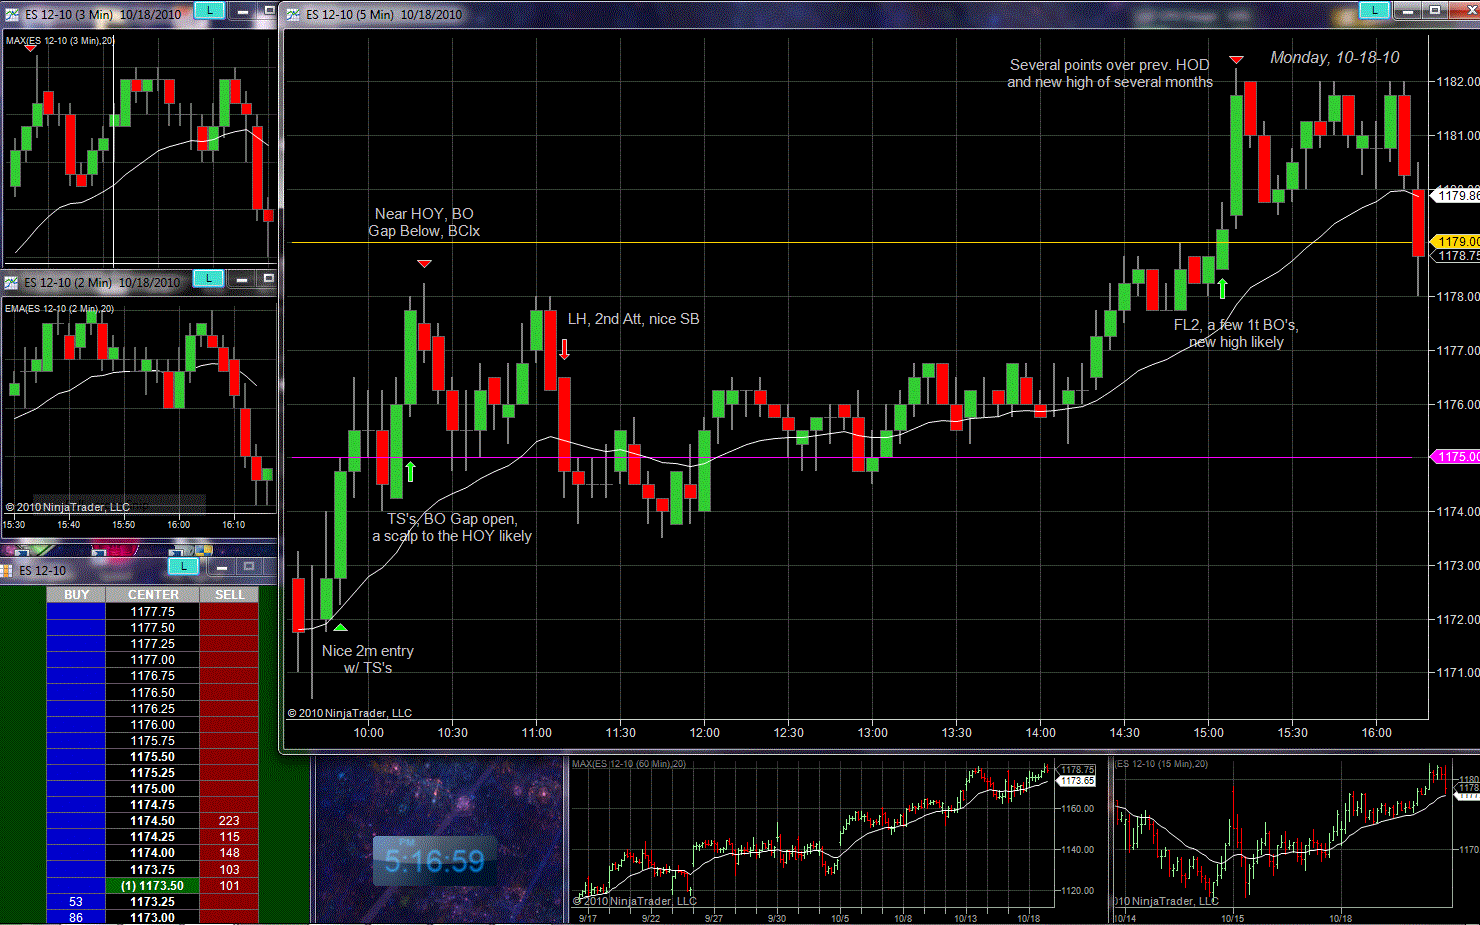The width and height of the screenshot is (1480, 925).
Task: Maximize the 3 Min chart window
Action: click(267, 11)
